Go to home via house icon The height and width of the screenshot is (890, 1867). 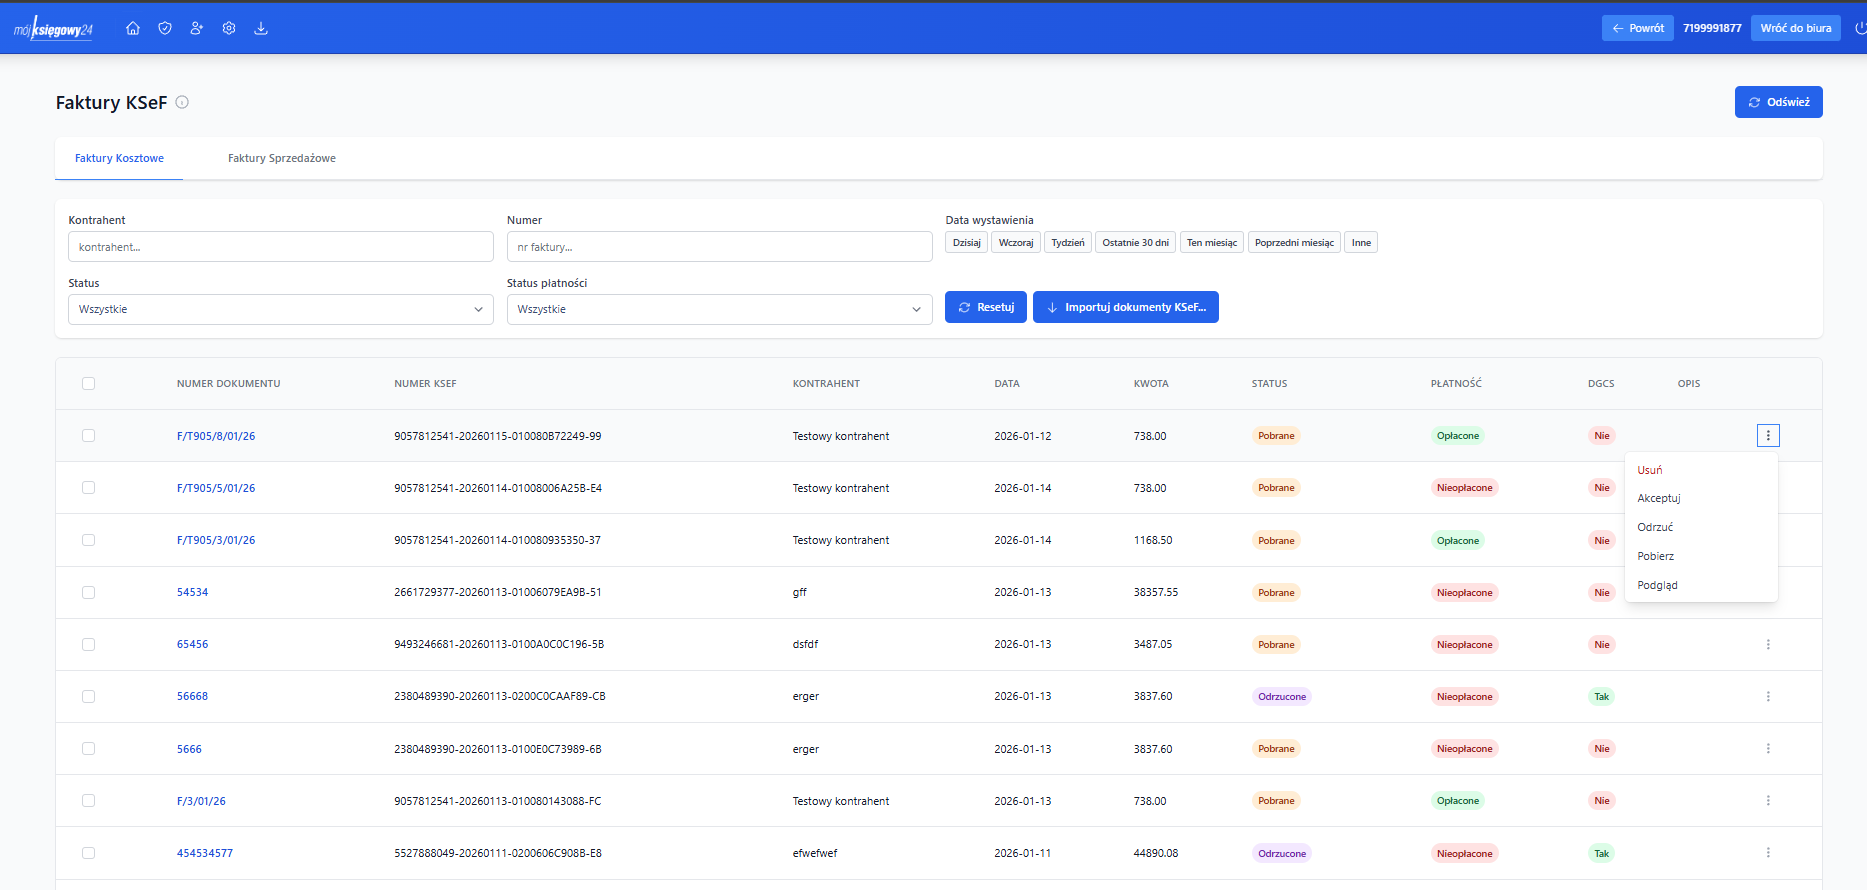tap(133, 28)
